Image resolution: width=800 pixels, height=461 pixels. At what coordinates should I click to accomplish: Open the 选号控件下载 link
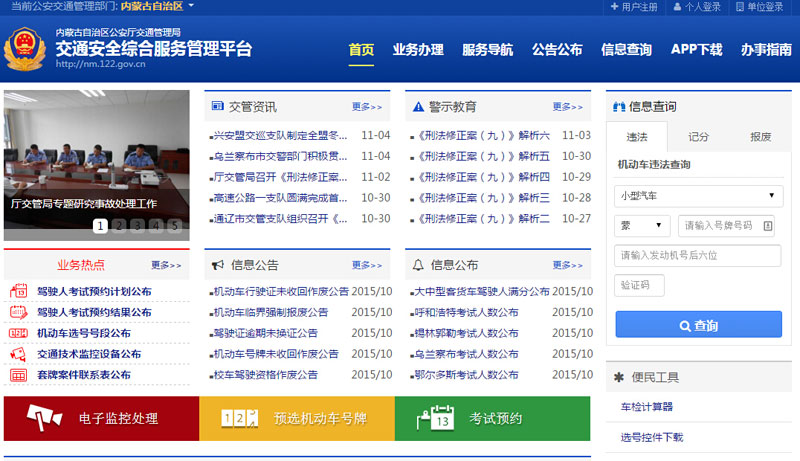[x=652, y=438]
